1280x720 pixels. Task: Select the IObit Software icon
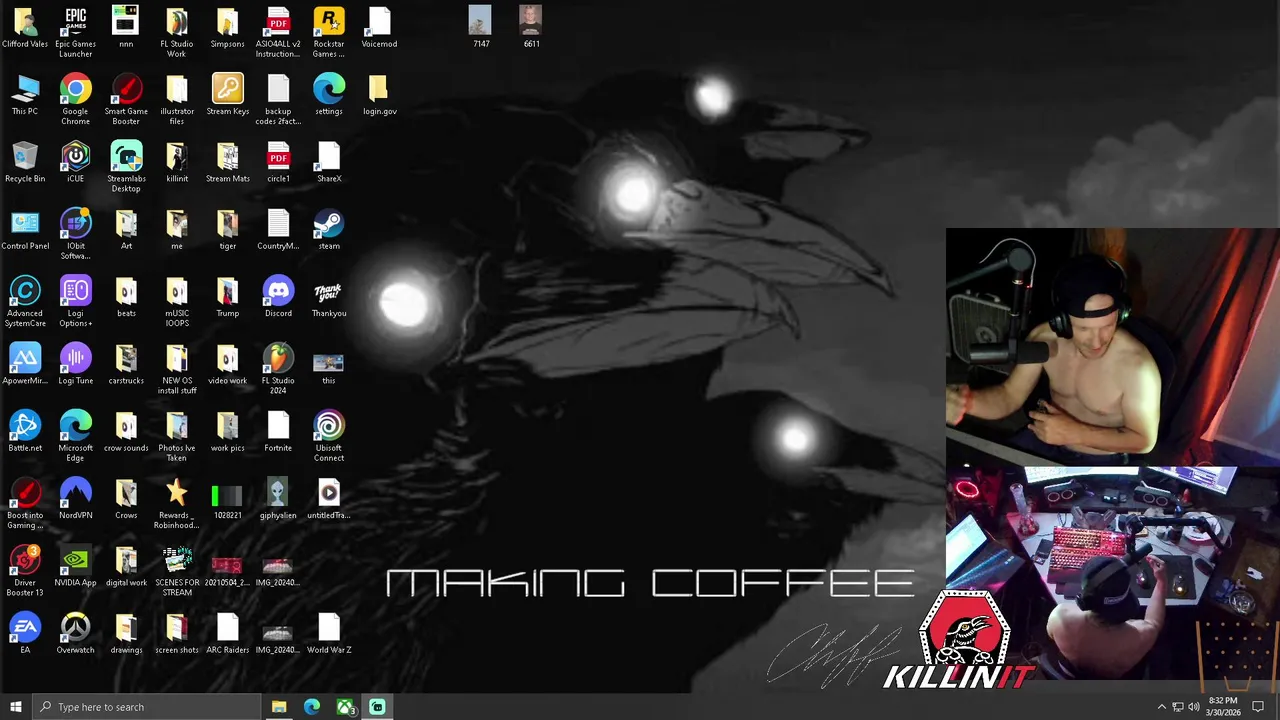[75, 234]
